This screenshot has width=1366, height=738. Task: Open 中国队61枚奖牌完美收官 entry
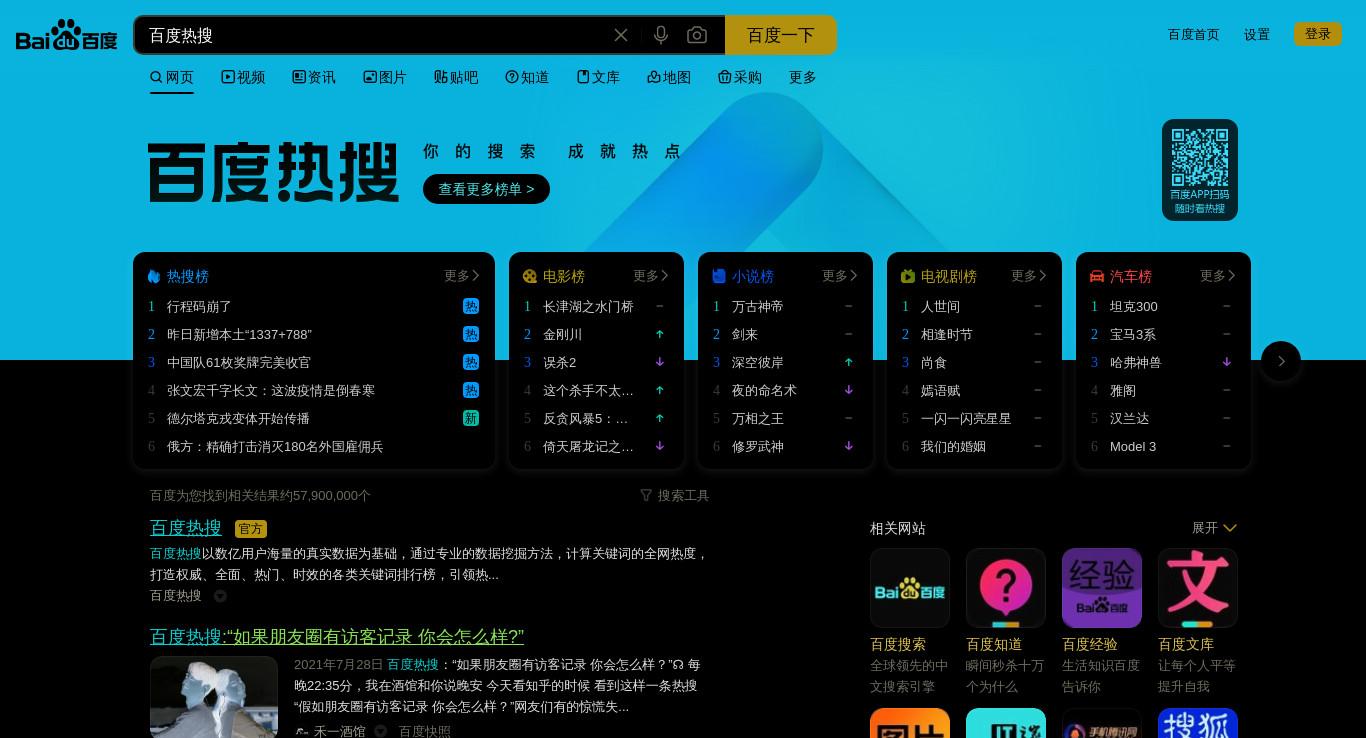(239, 362)
